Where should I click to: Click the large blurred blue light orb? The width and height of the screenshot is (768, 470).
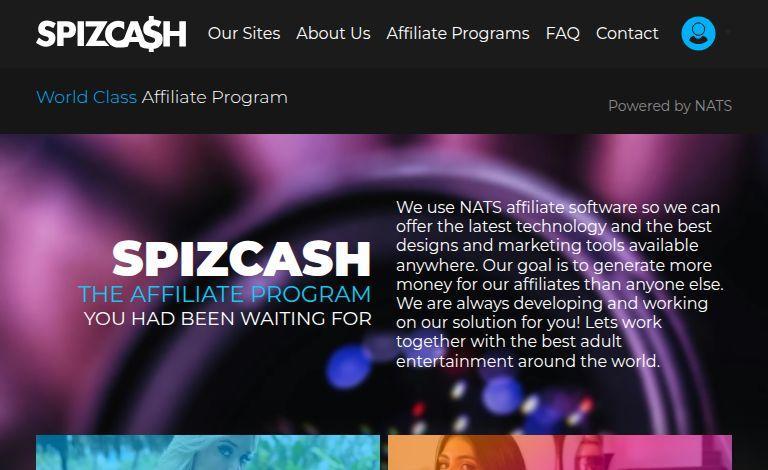pyautogui.click(x=349, y=366)
